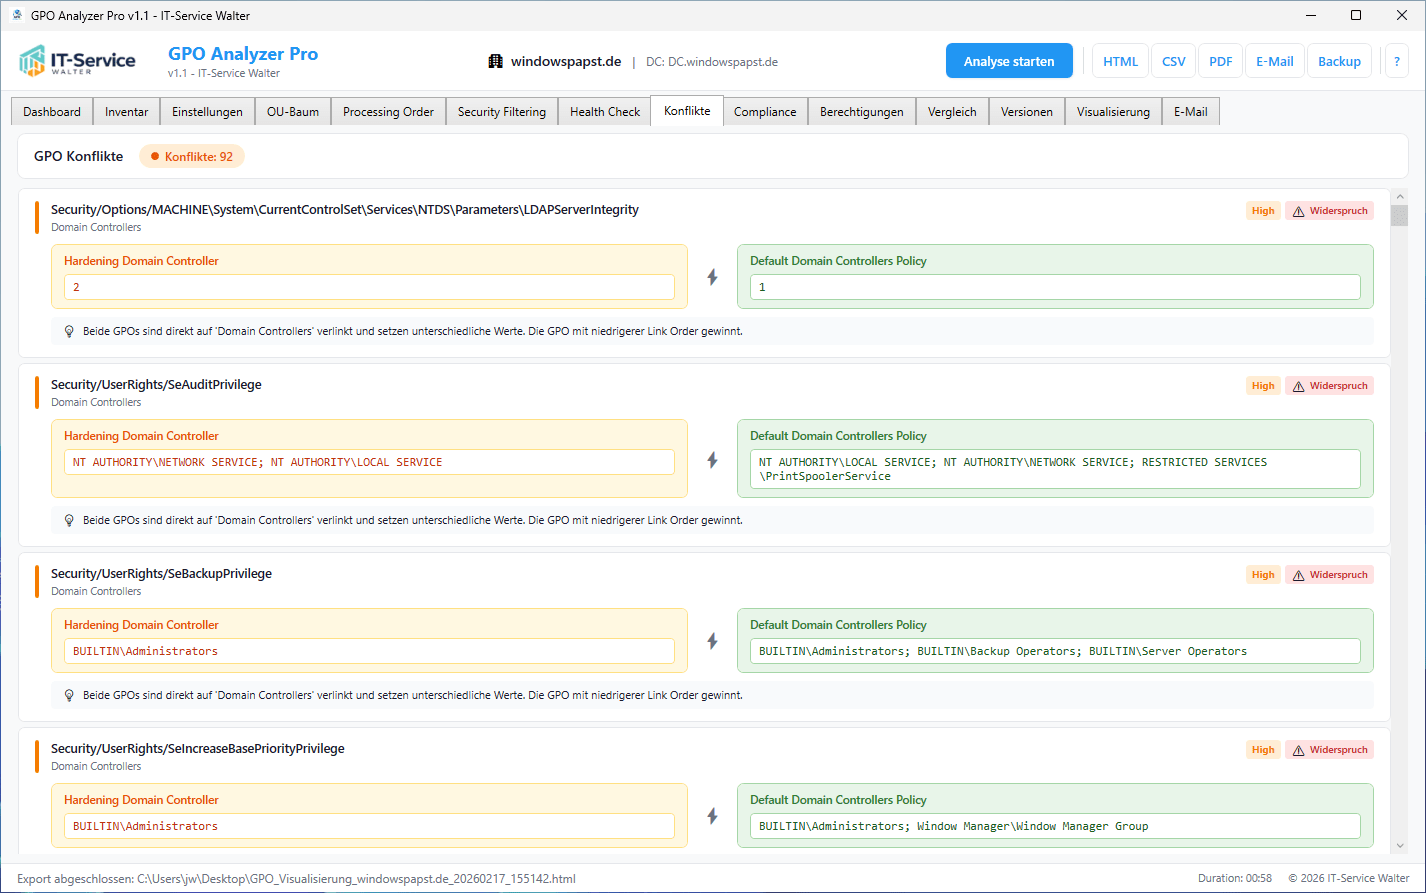Switch to the Health Check tab
This screenshot has height=893, width=1426.
(x=604, y=112)
